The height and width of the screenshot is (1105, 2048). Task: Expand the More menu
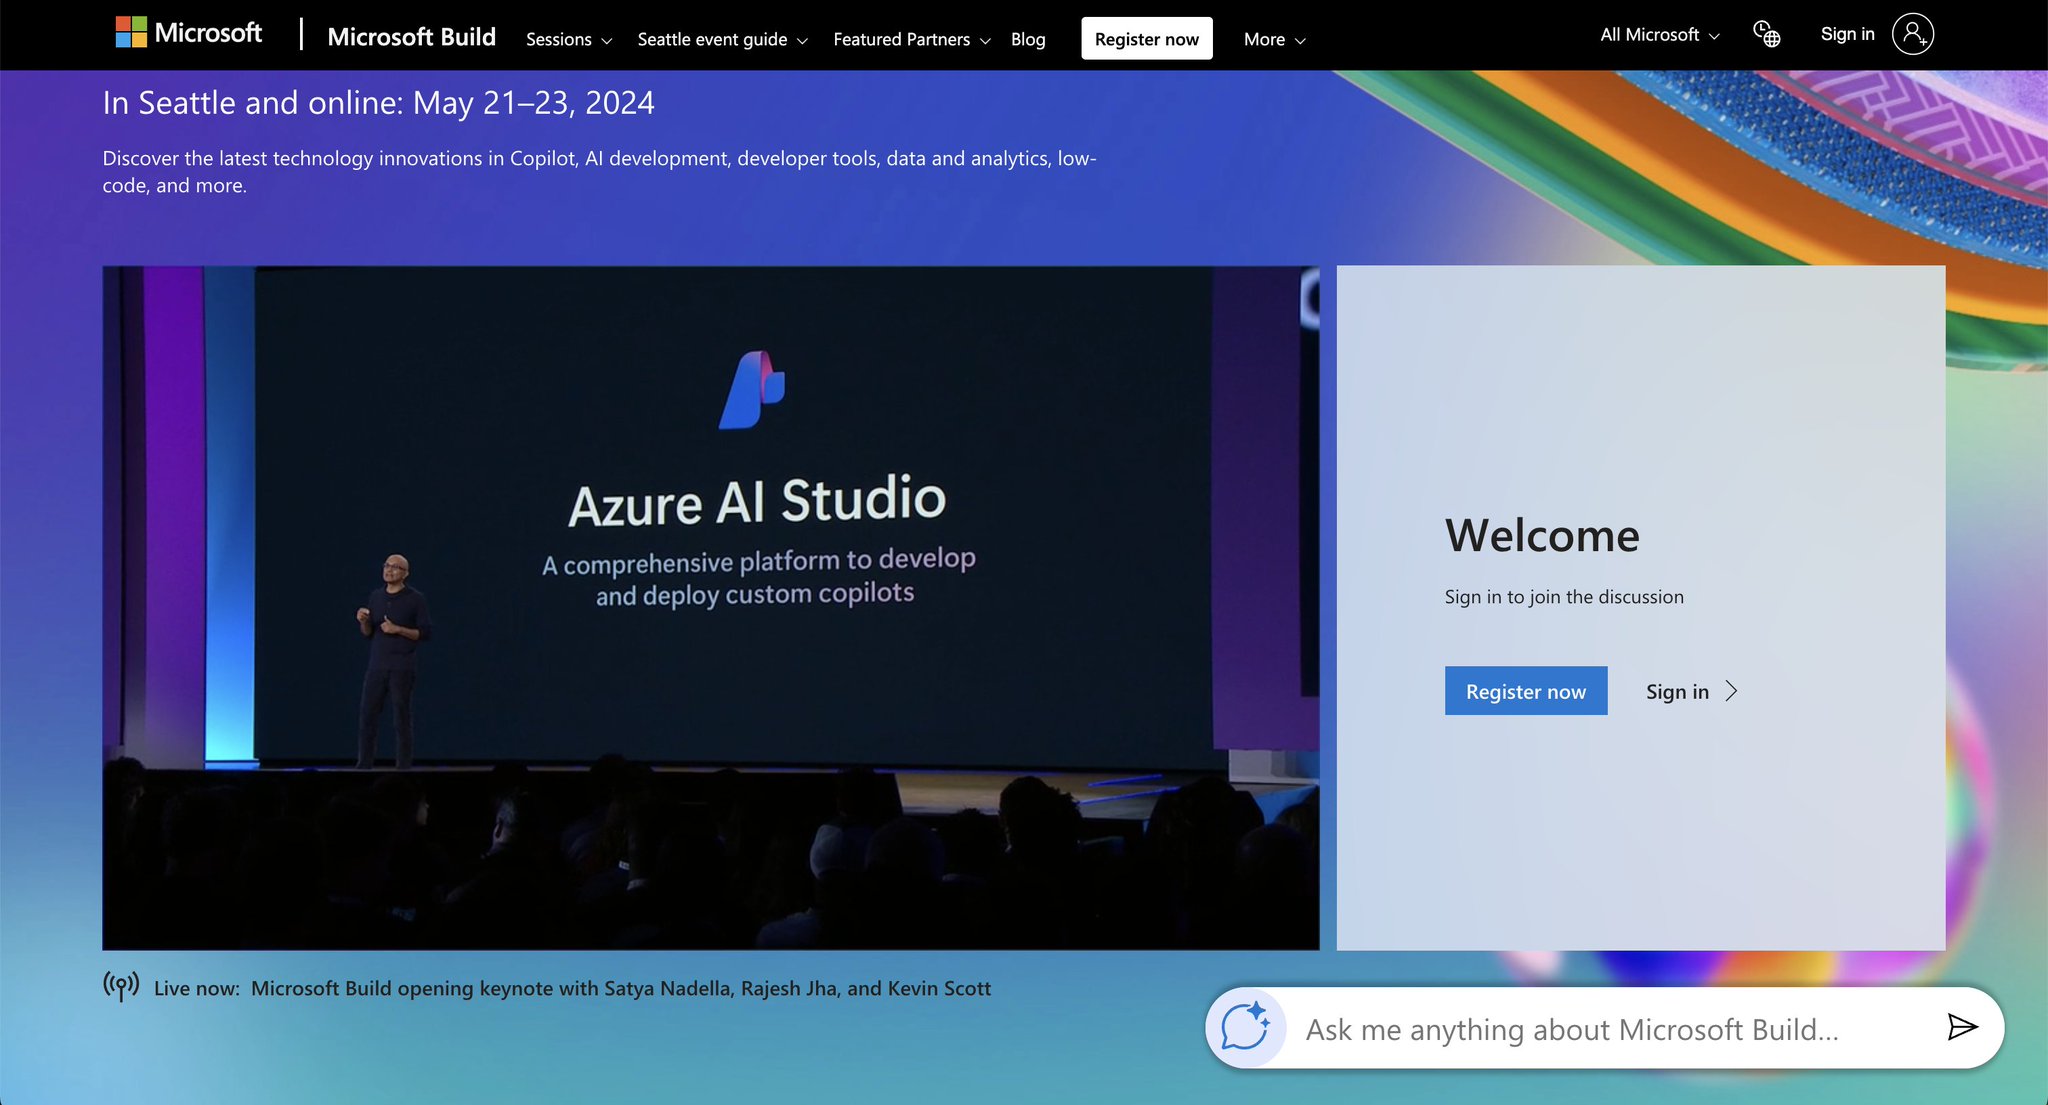coord(1275,40)
